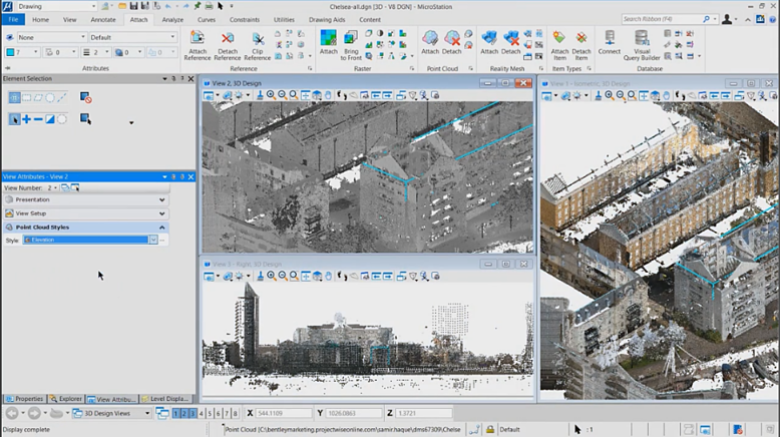The image size is (781, 439).
Task: Switch to the Home ribbon tab
Action: (x=40, y=19)
